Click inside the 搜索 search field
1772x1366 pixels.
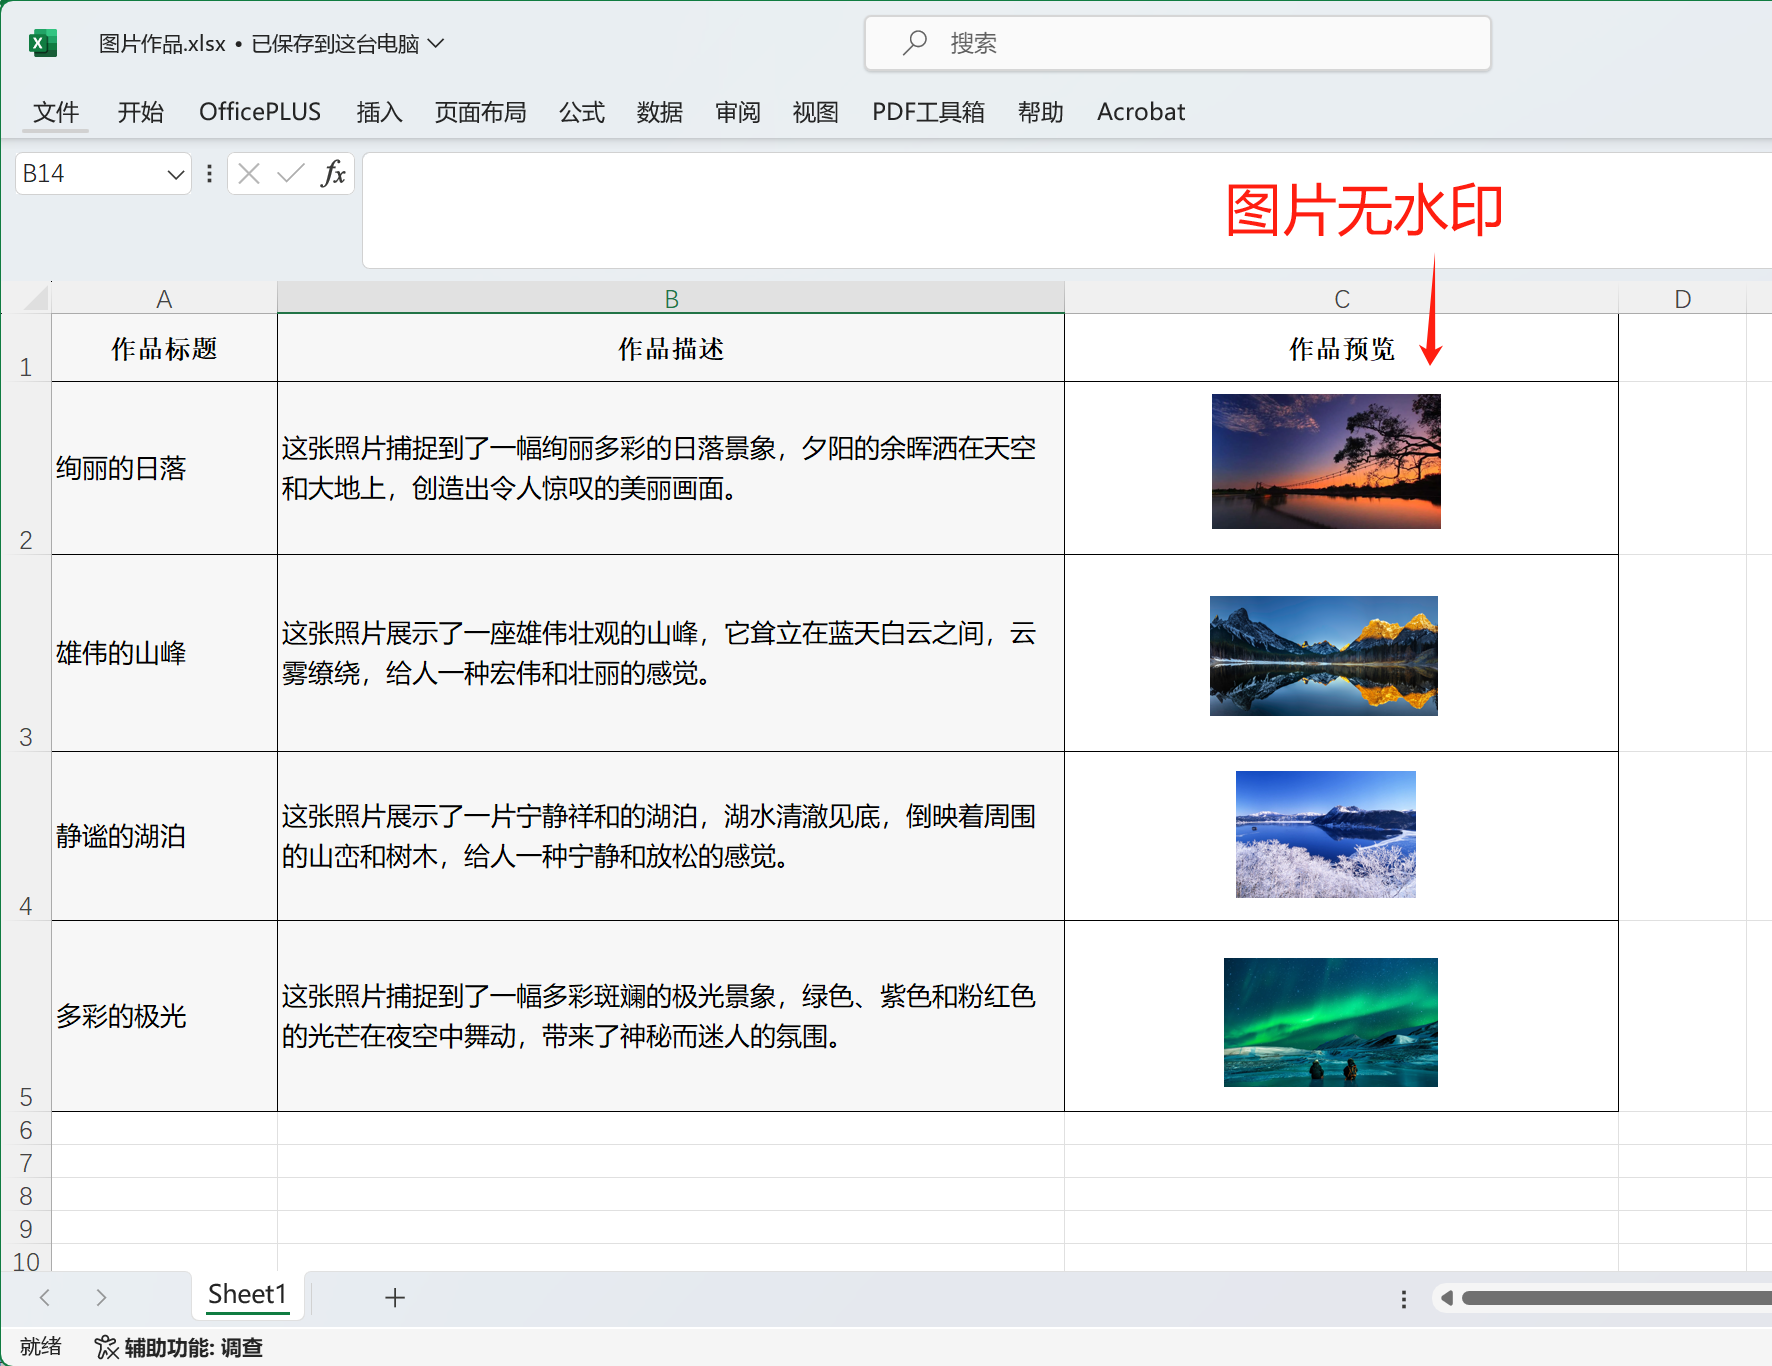(x=1100, y=43)
